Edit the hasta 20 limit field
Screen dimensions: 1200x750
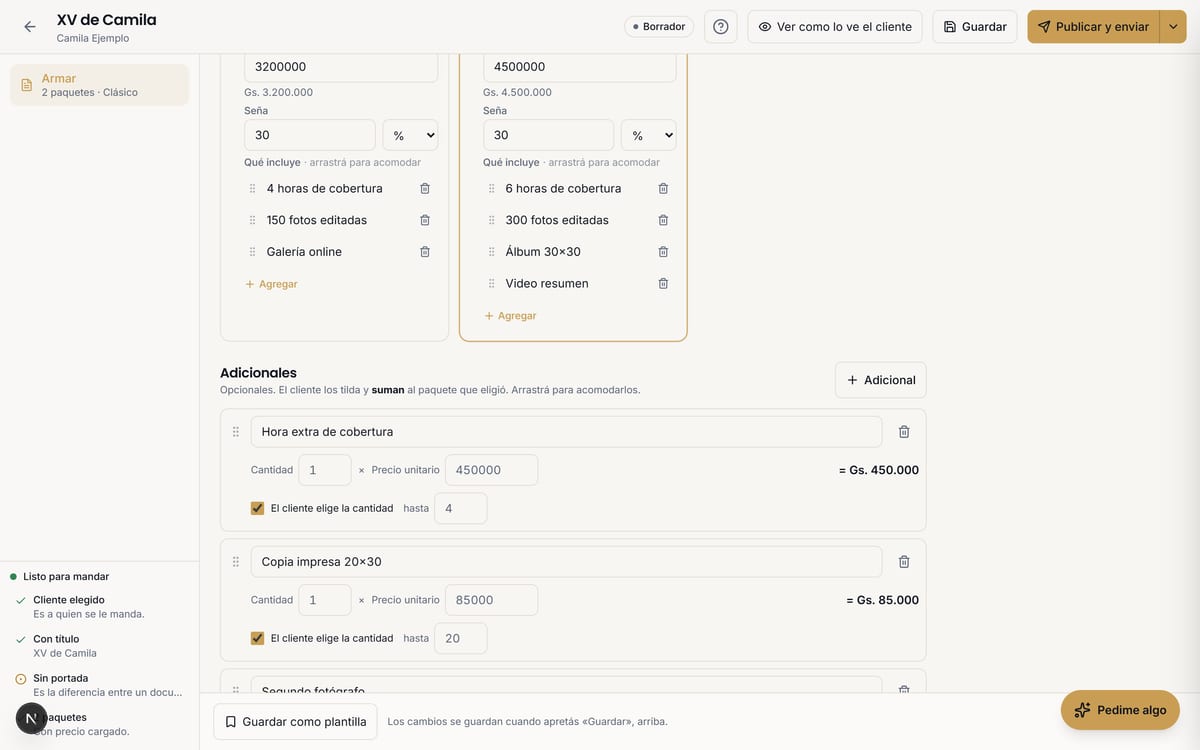461,638
